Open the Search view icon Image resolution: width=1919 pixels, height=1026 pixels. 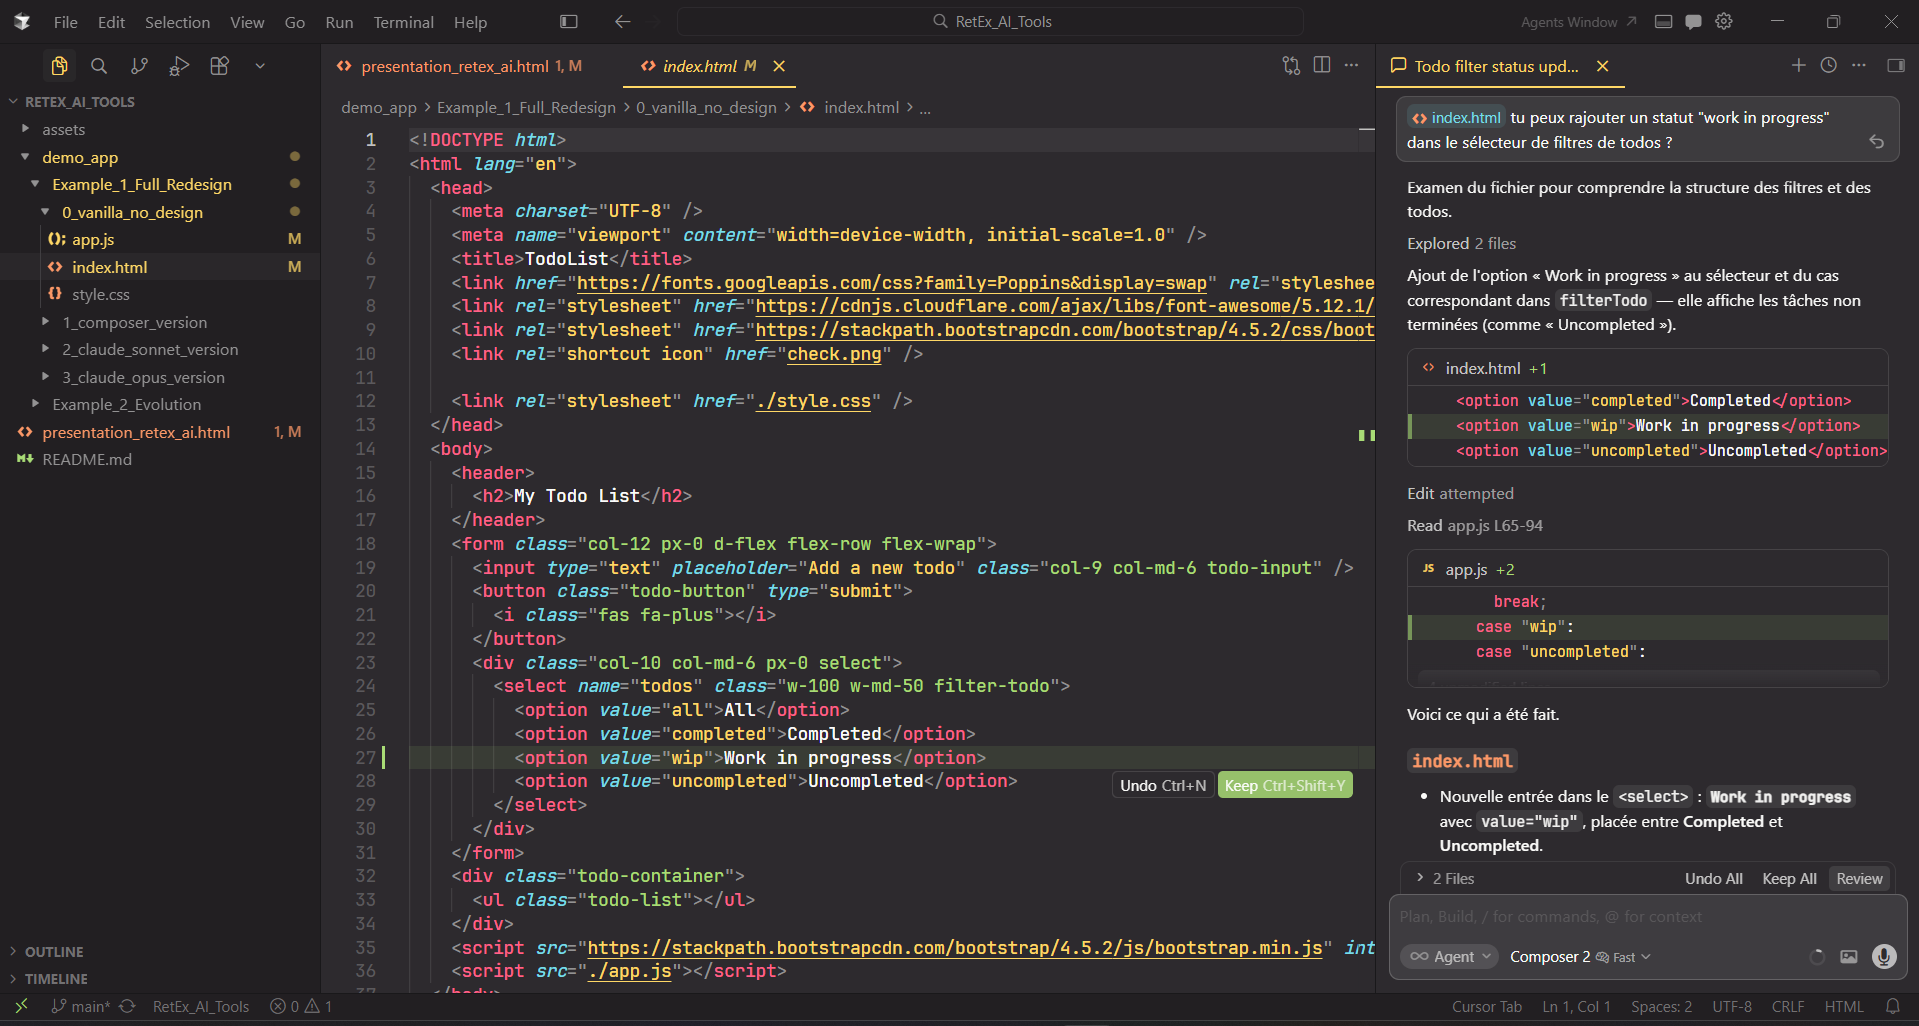point(99,66)
